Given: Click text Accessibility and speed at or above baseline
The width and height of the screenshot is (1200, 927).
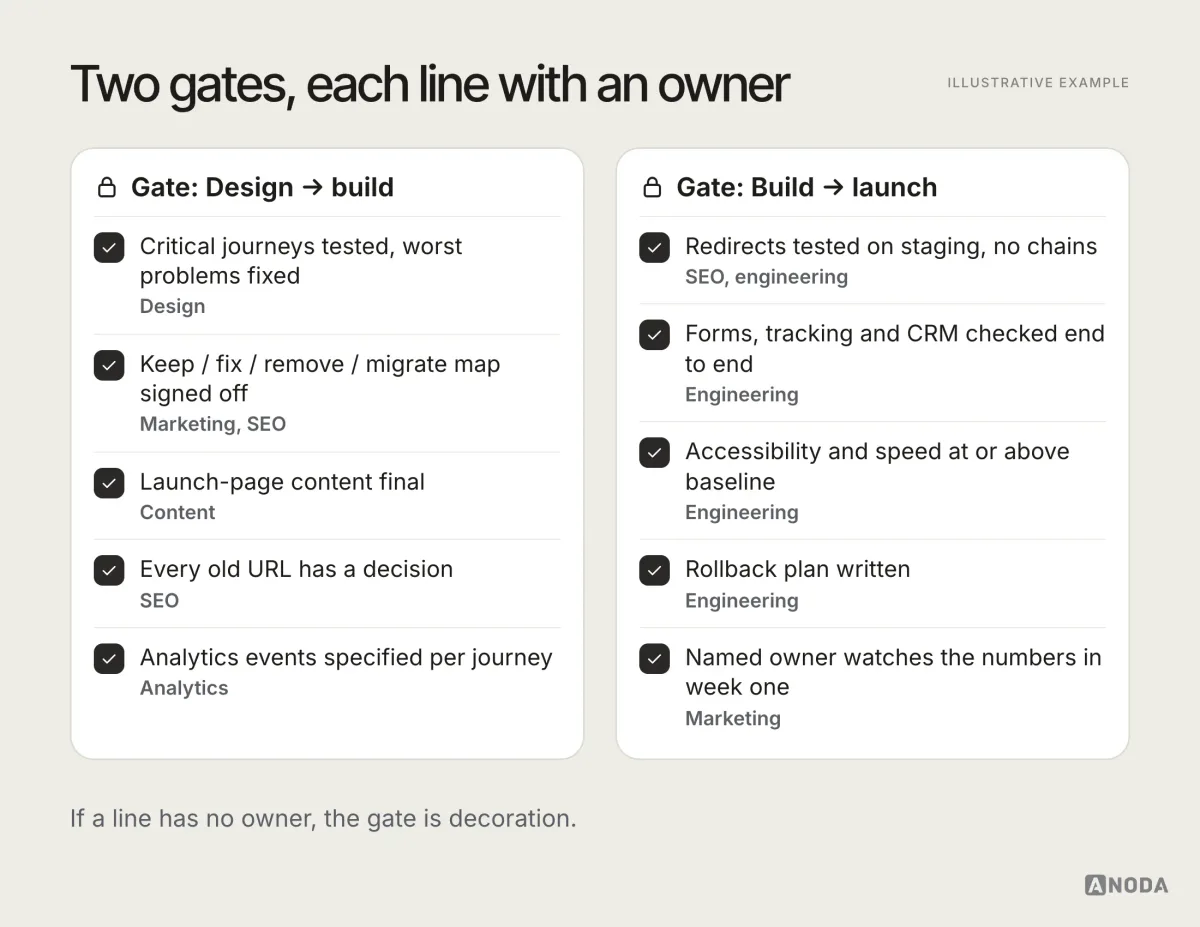Looking at the screenshot, I should coord(877,467).
